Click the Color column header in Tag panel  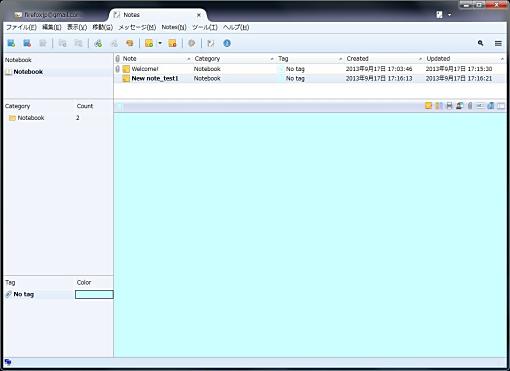(x=84, y=282)
